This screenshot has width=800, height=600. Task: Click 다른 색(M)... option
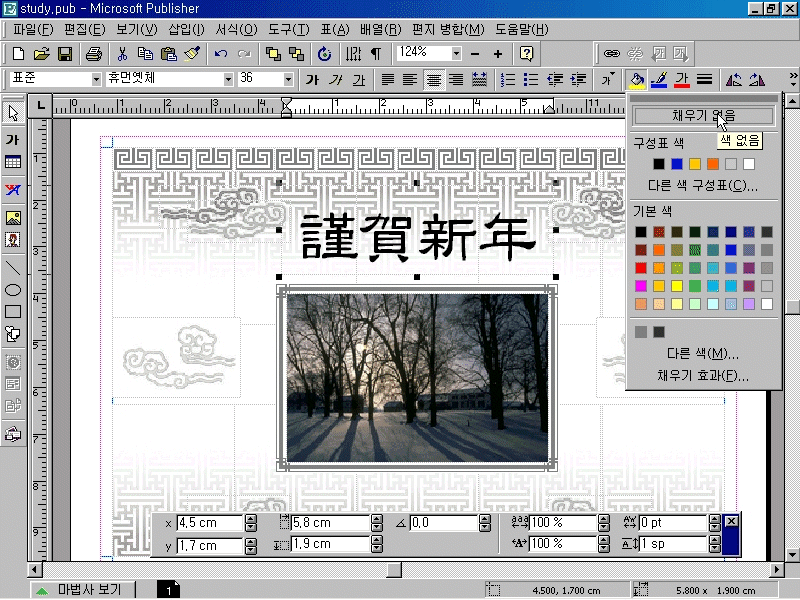pyautogui.click(x=703, y=353)
